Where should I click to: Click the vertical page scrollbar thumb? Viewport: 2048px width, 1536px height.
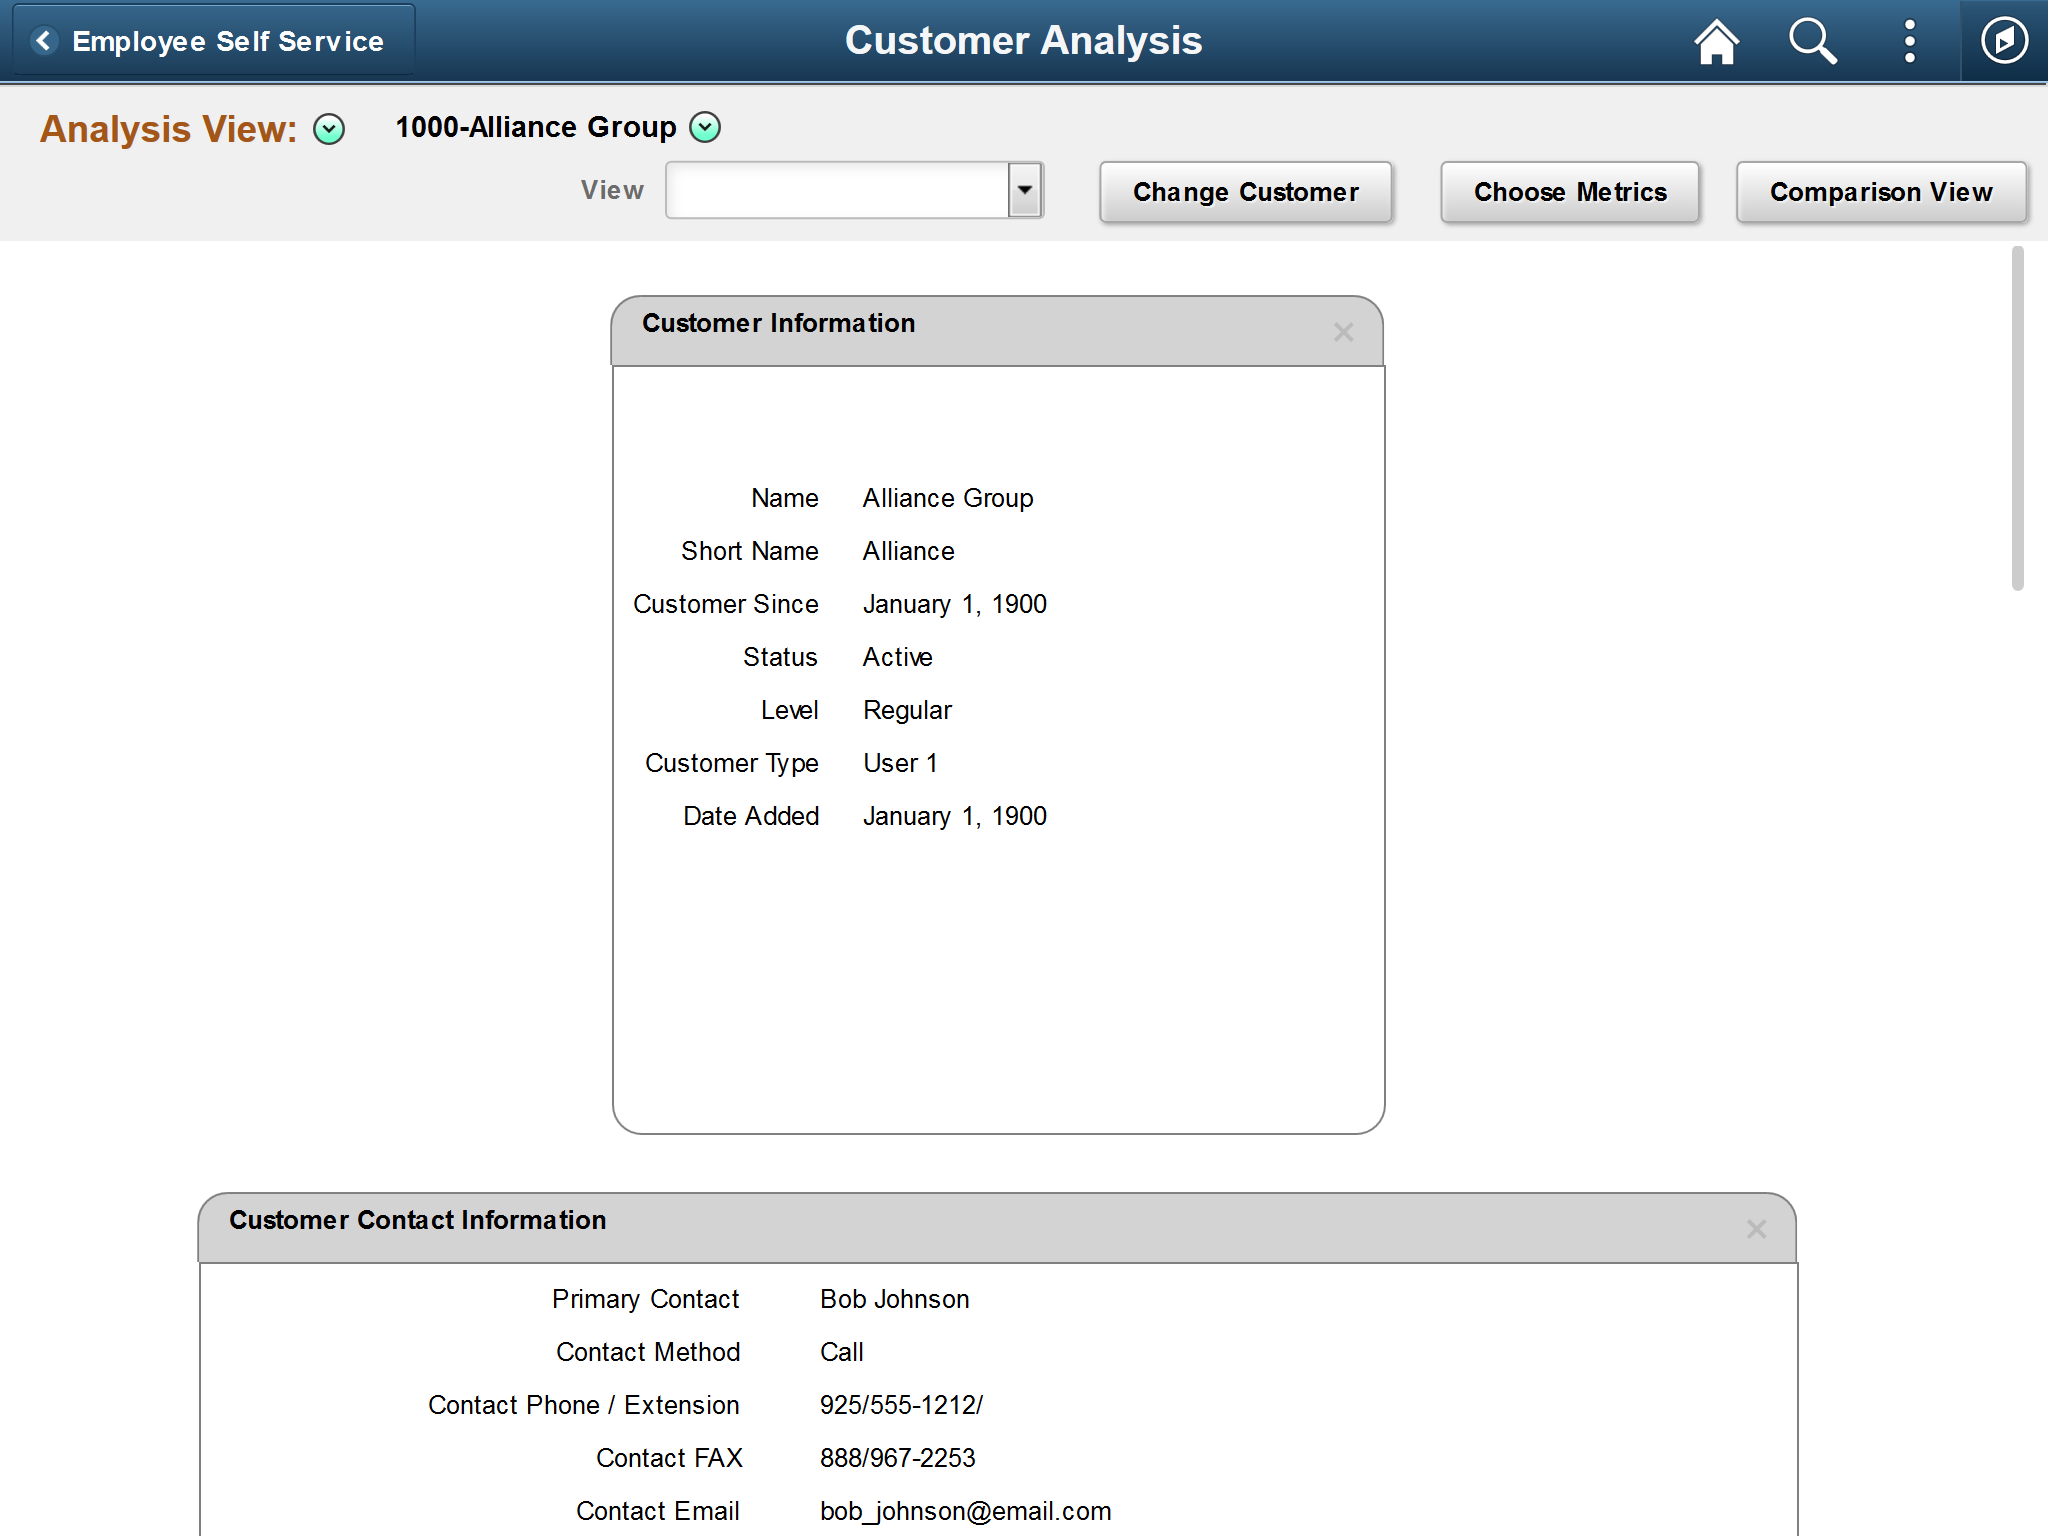point(2017,420)
